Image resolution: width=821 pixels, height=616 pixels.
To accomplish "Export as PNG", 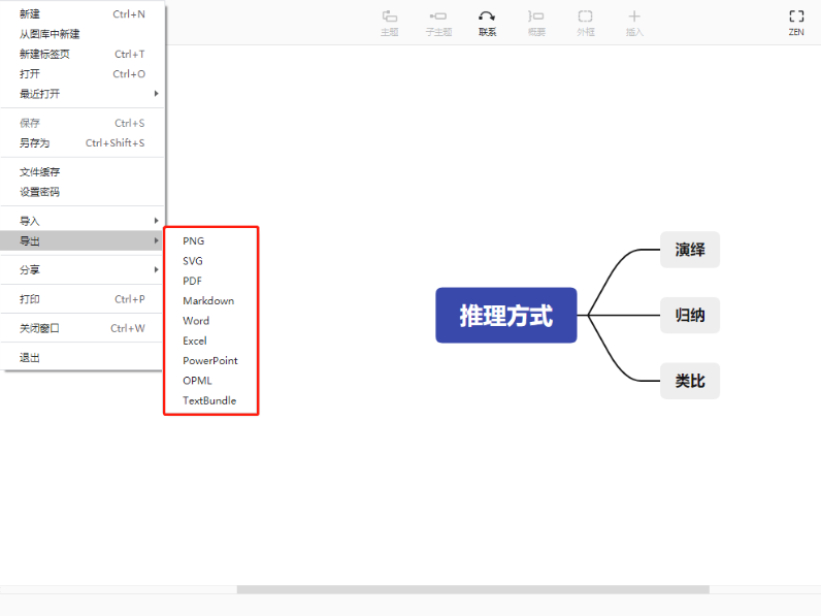I will [x=211, y=241].
